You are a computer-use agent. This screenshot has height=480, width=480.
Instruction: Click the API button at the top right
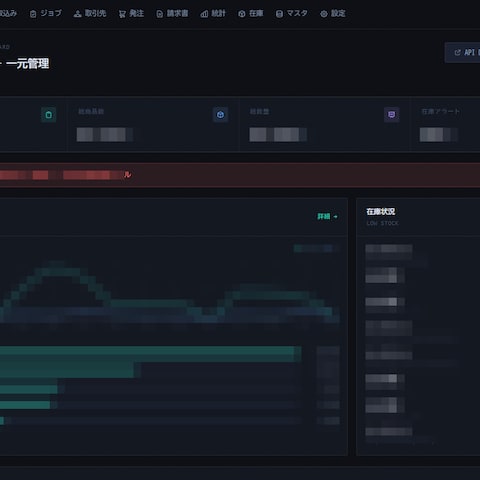pyautogui.click(x=463, y=52)
